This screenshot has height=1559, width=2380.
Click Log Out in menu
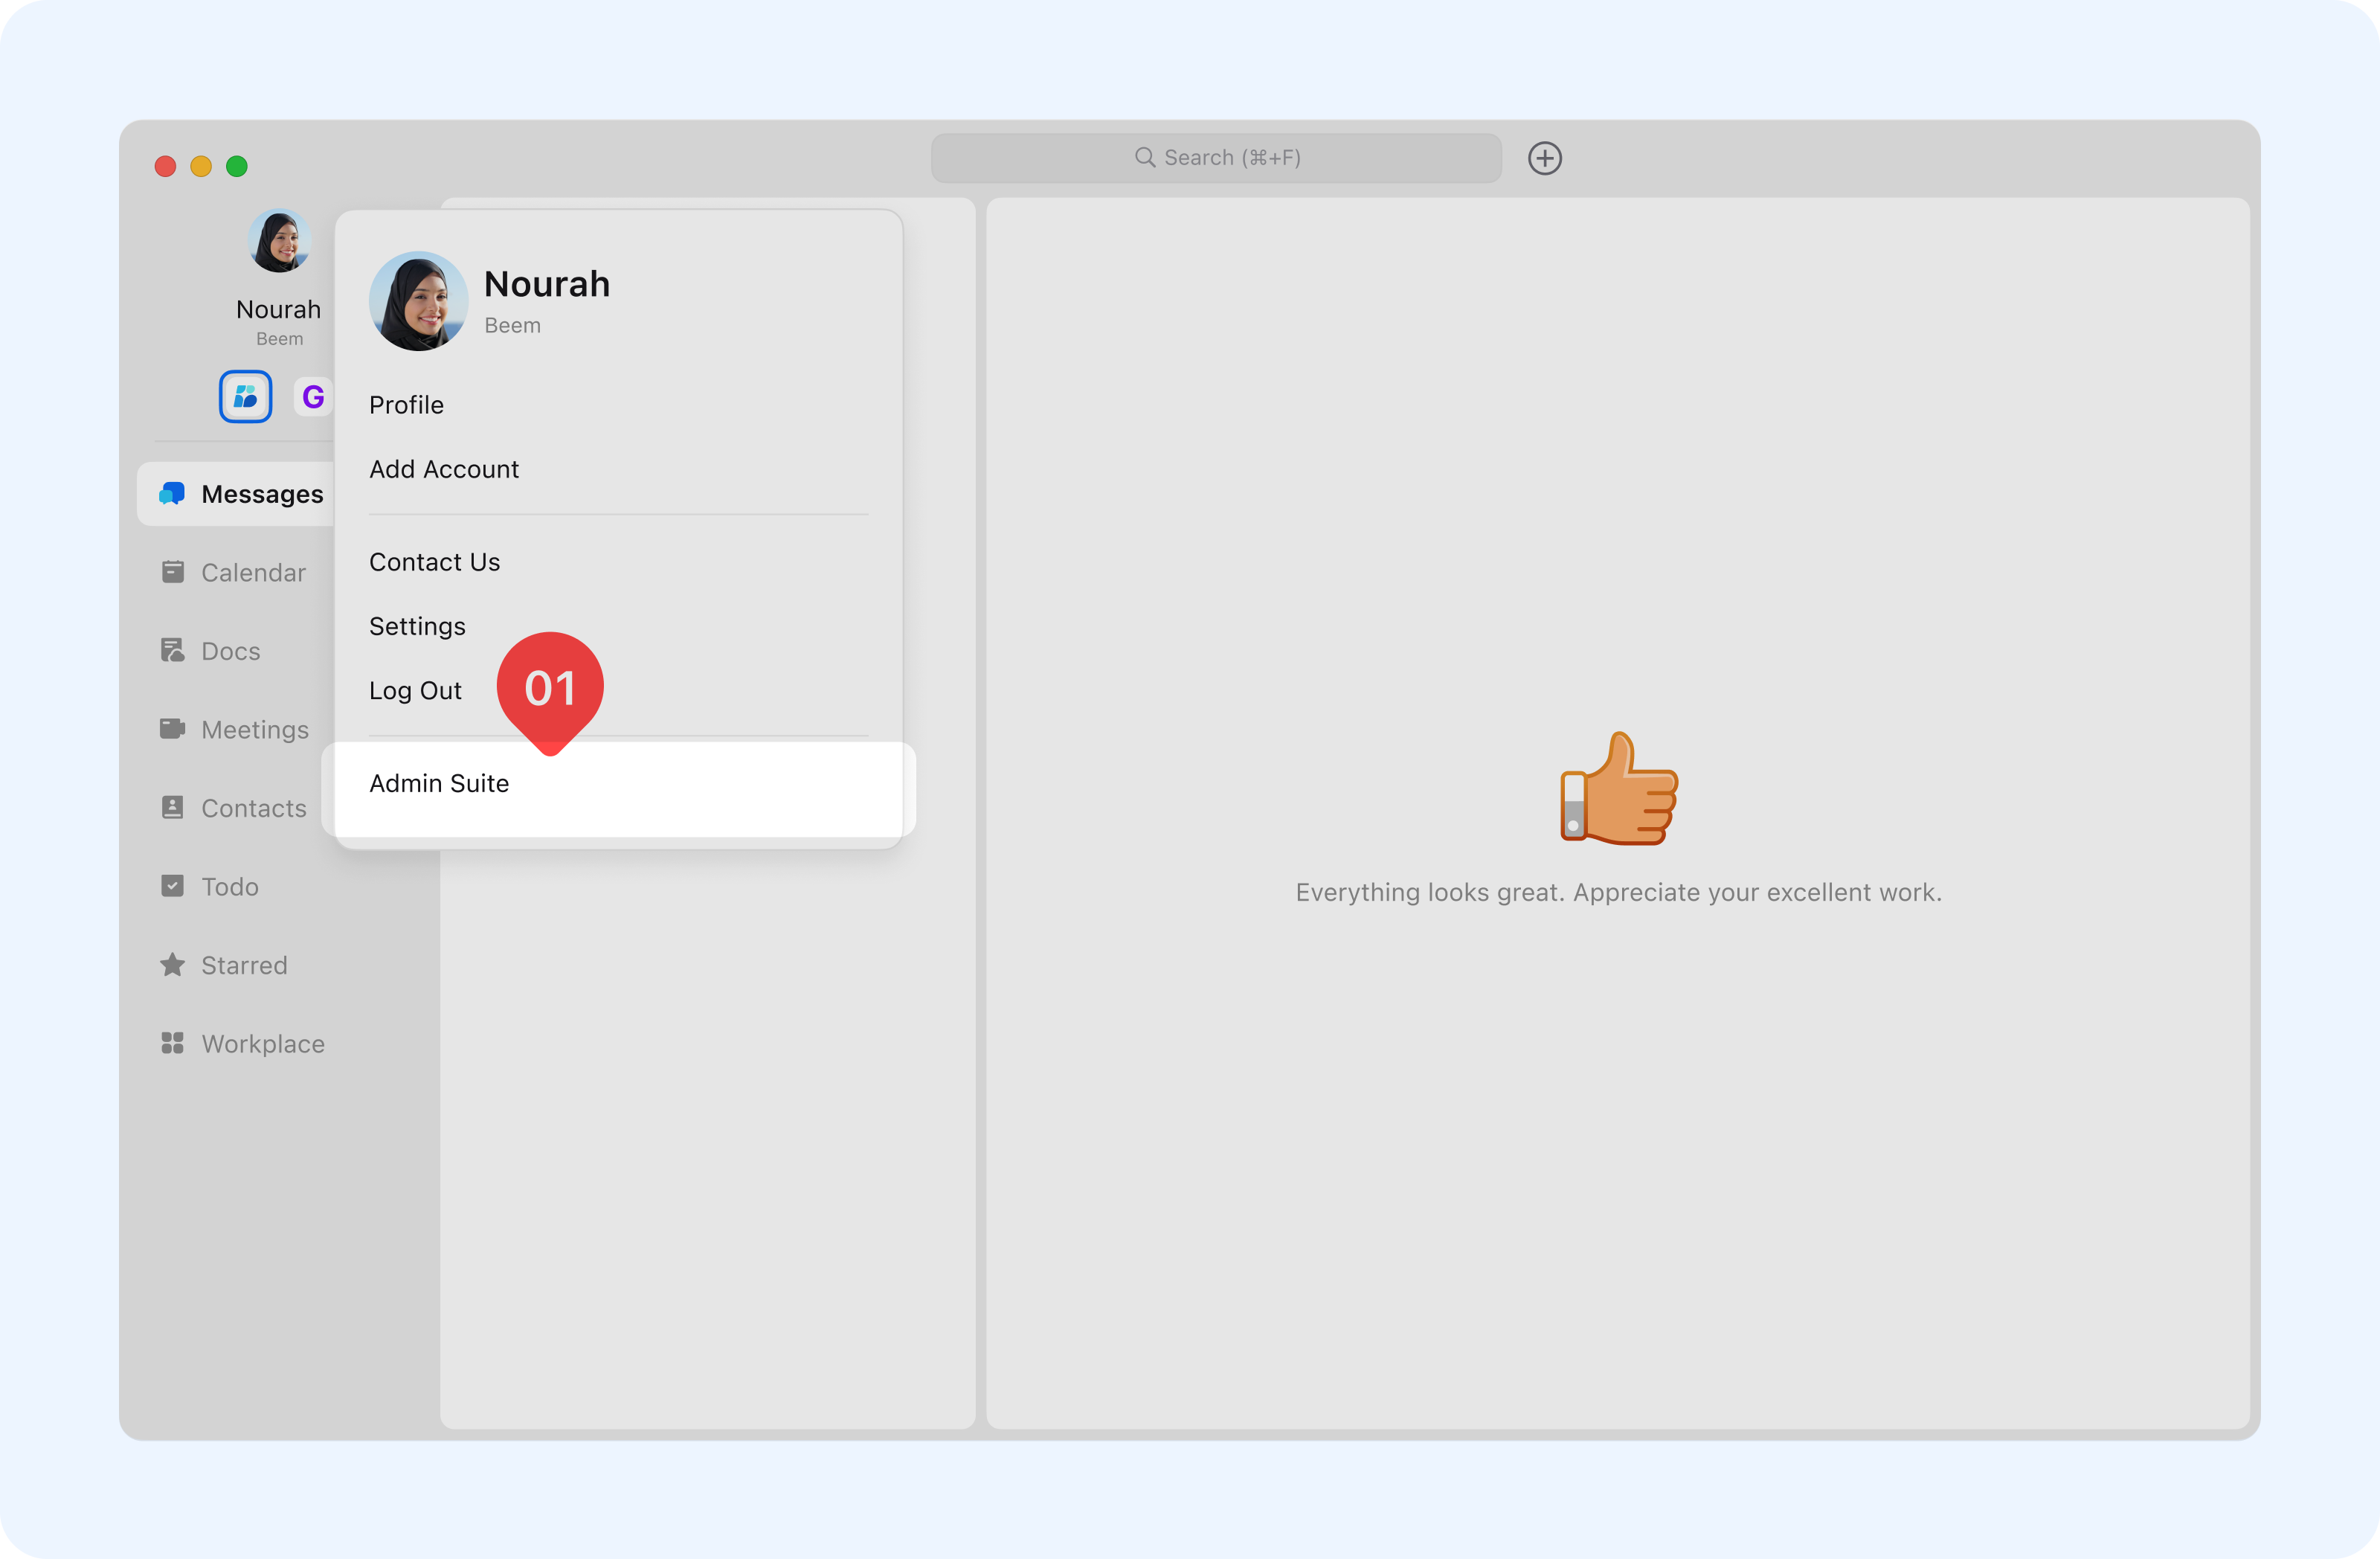click(415, 690)
